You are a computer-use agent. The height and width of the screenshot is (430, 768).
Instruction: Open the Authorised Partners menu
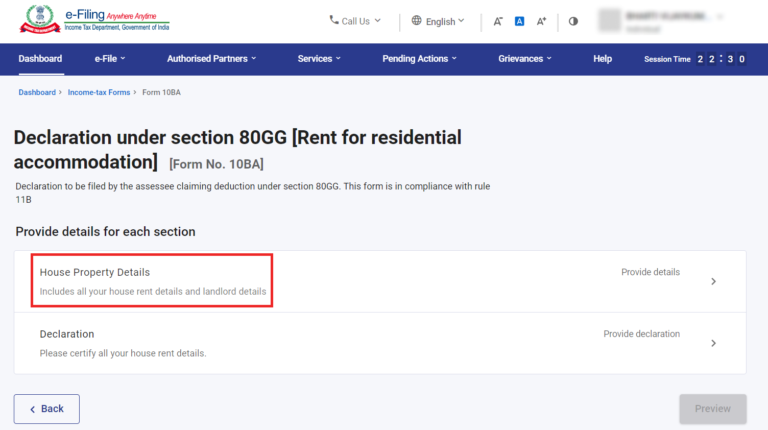211,59
